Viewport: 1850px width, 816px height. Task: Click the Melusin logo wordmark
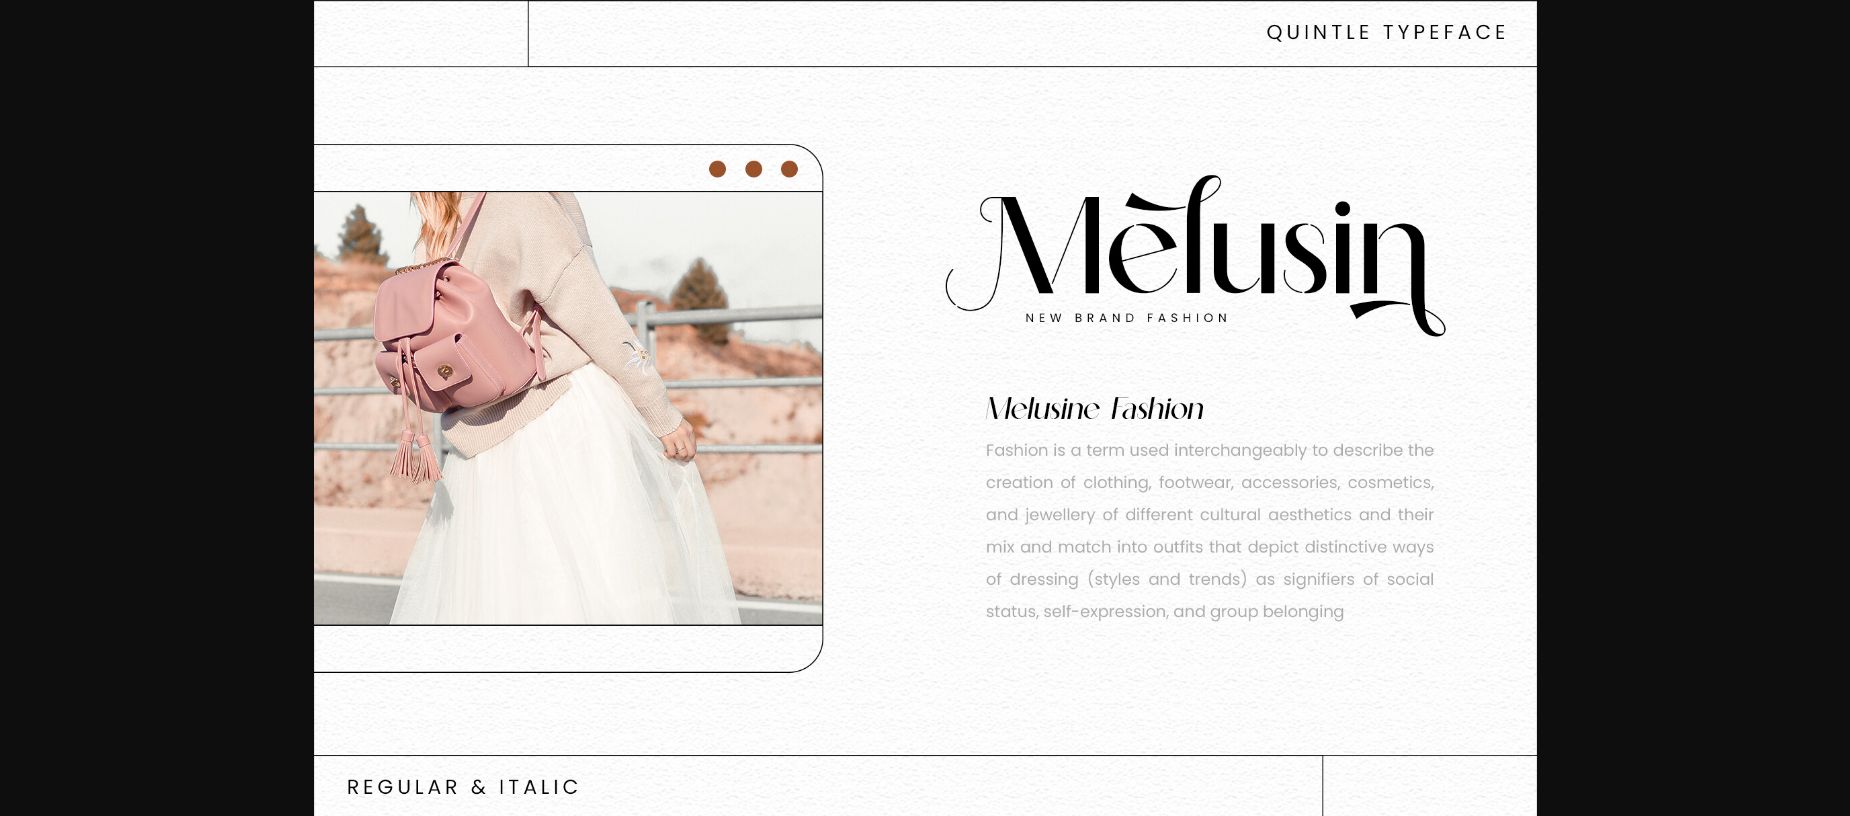click(x=1195, y=255)
